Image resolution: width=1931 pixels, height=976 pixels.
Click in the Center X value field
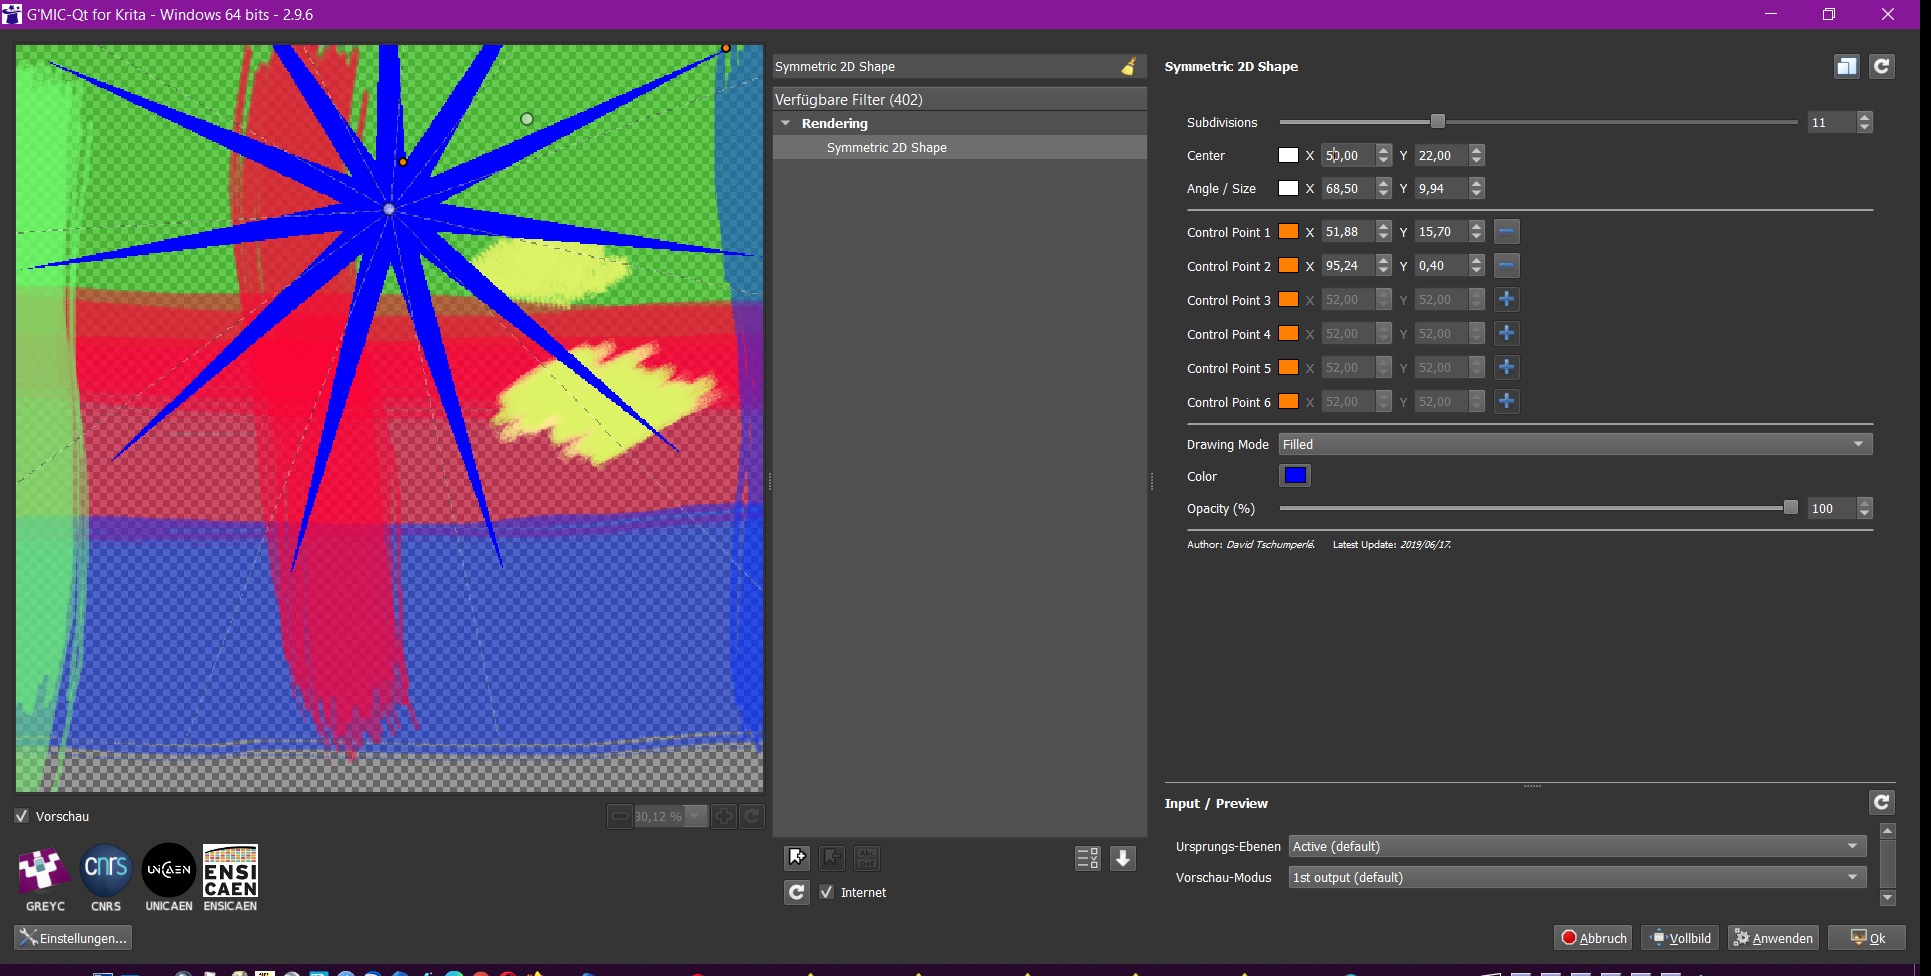tap(1346, 155)
